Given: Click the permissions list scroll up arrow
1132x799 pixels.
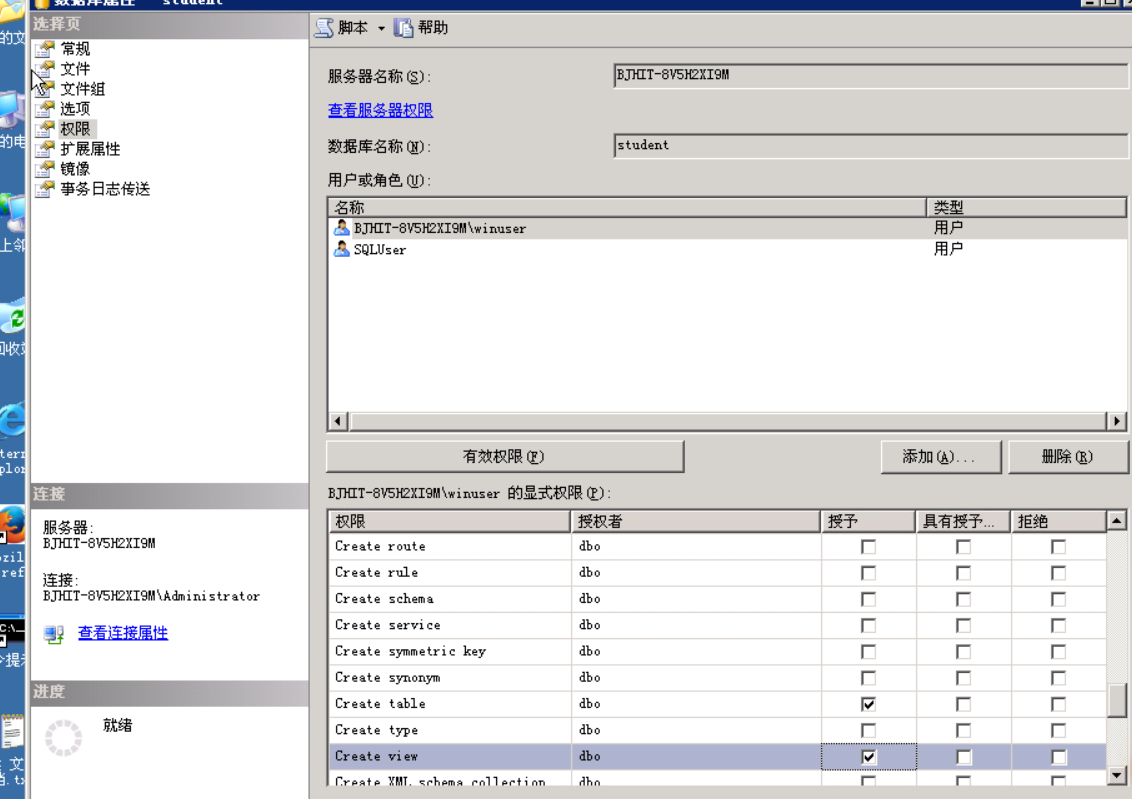Looking at the screenshot, I should [1117, 520].
